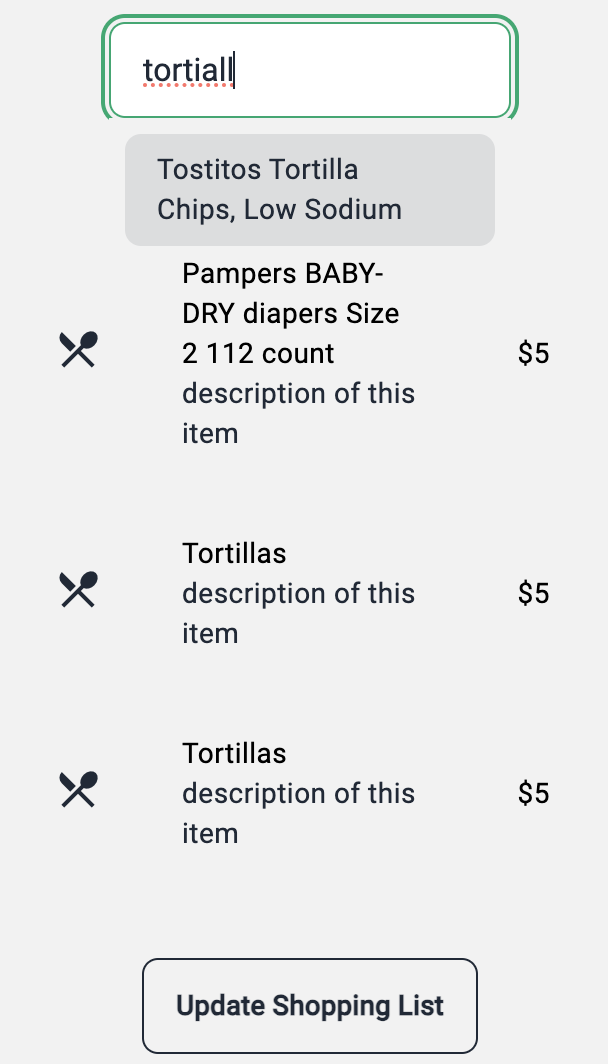Click the $5 price of last Tortillas
This screenshot has height=1064, width=608.
point(533,793)
